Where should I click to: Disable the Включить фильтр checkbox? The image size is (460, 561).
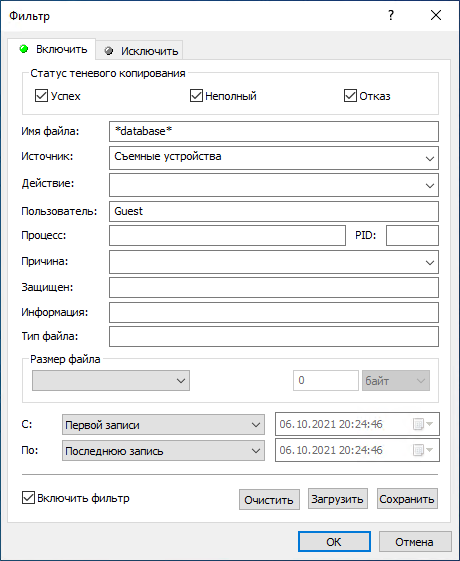tap(28, 498)
